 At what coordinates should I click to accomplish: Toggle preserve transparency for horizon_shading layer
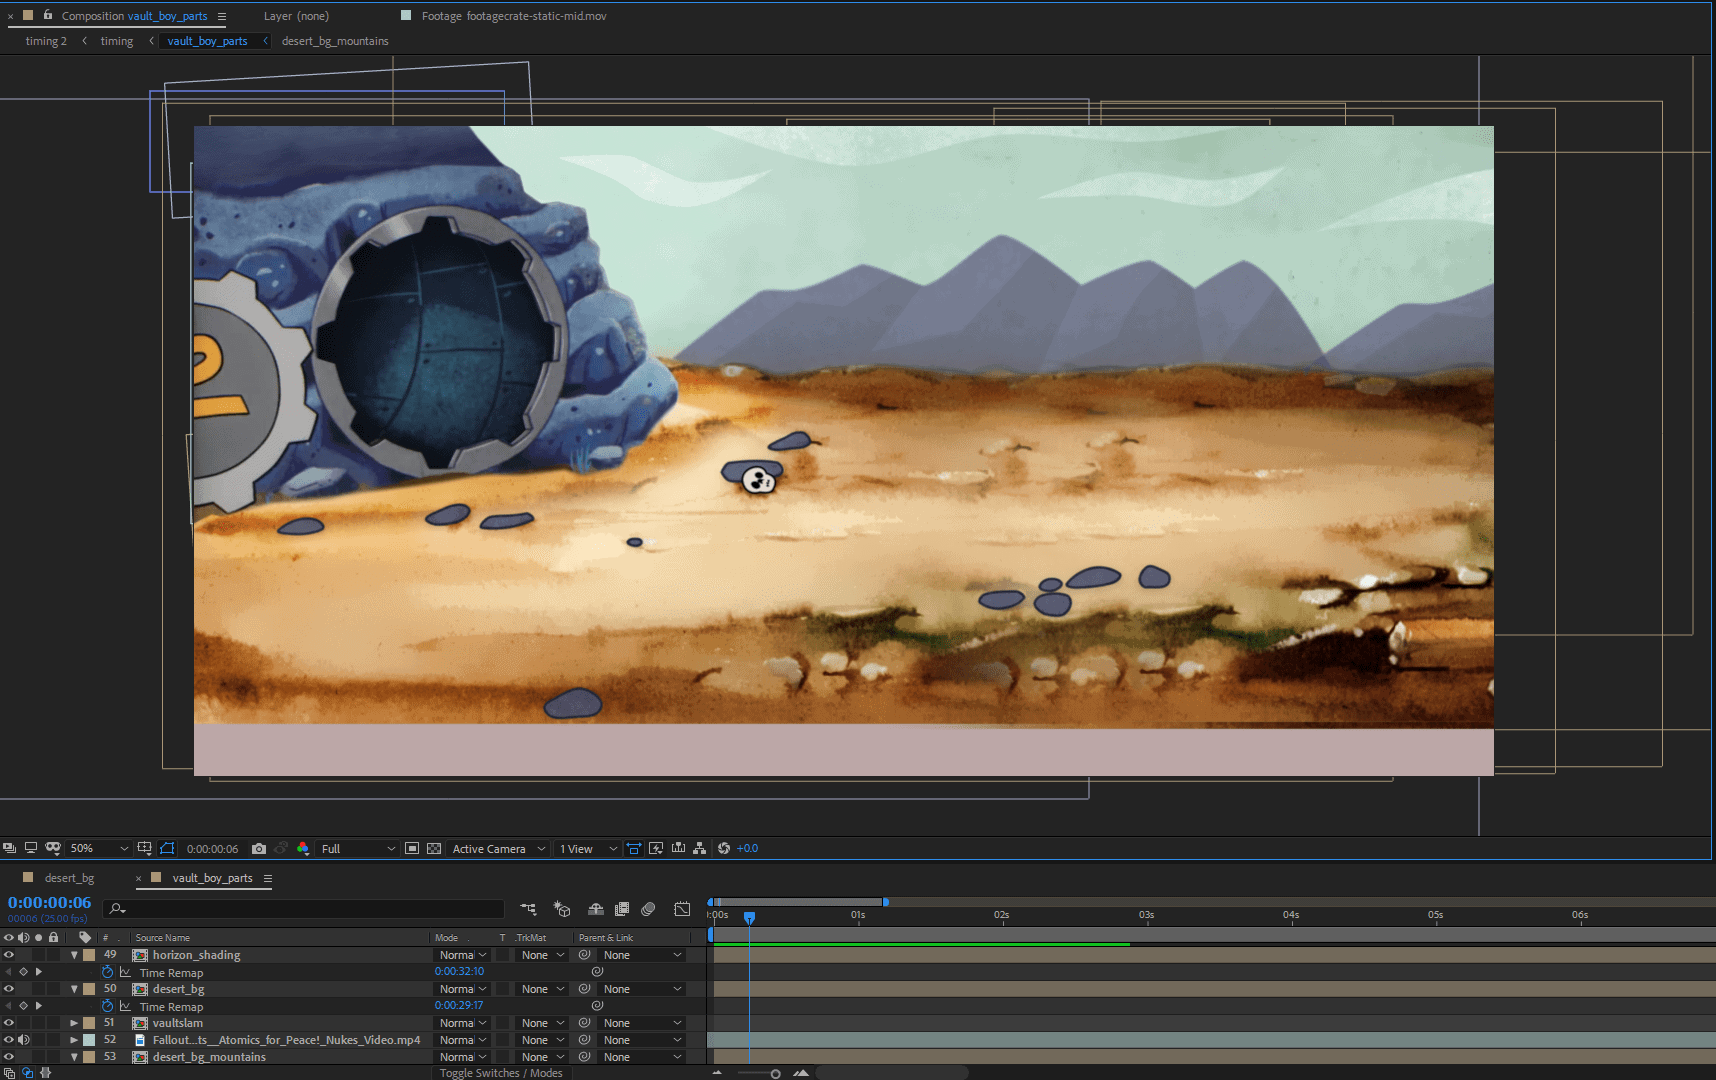(503, 955)
